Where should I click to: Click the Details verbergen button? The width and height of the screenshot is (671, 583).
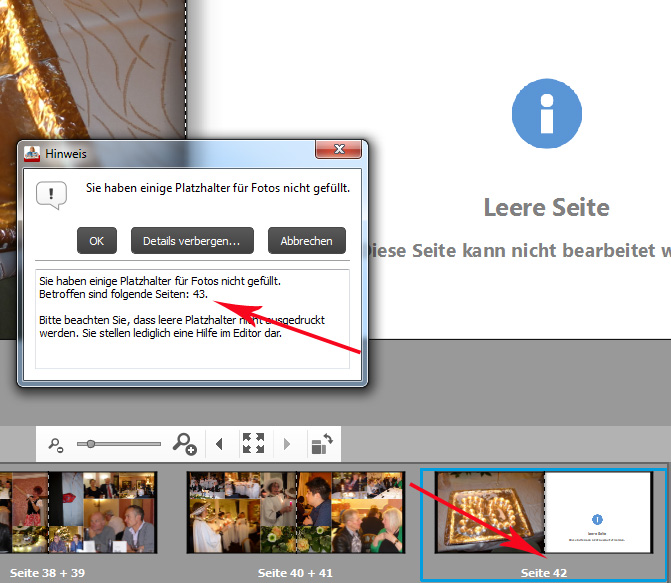pos(192,241)
